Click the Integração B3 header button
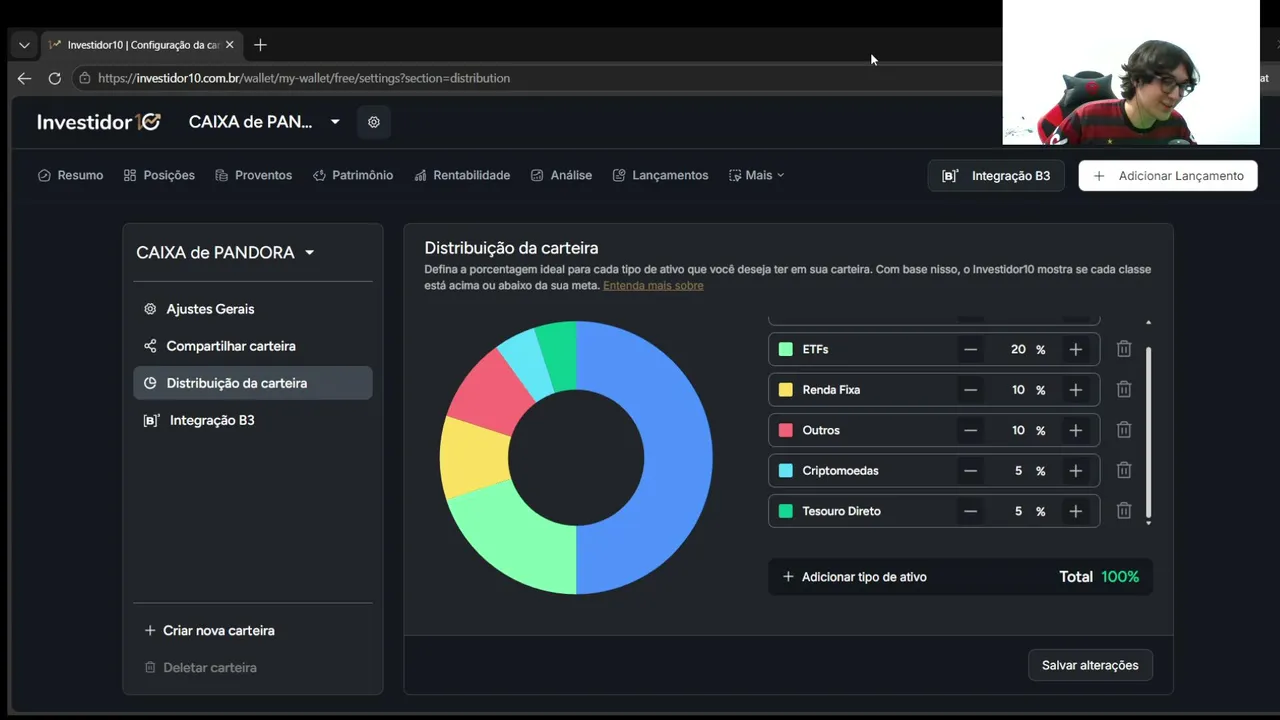 pyautogui.click(x=996, y=176)
